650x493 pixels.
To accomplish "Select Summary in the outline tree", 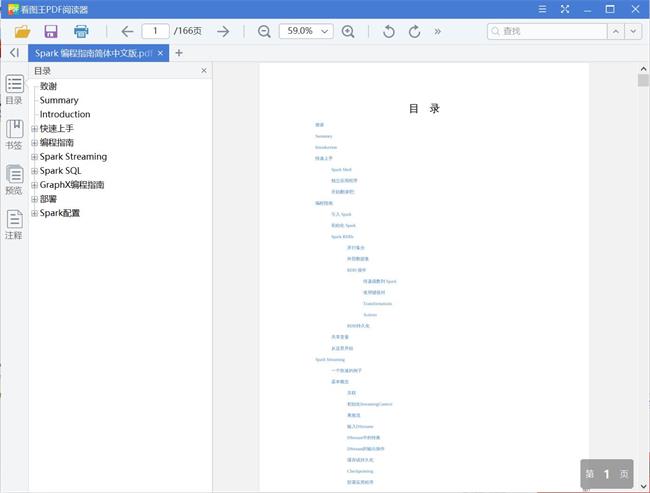I will (59, 100).
